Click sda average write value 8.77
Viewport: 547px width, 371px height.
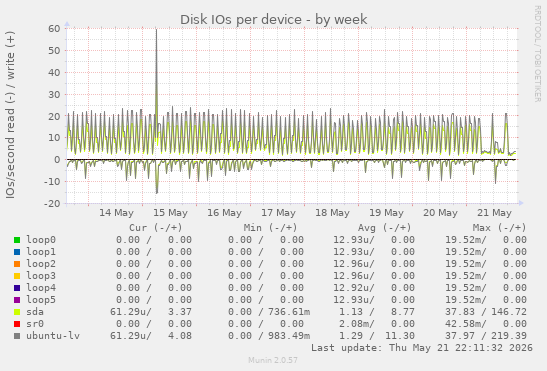pos(403,312)
